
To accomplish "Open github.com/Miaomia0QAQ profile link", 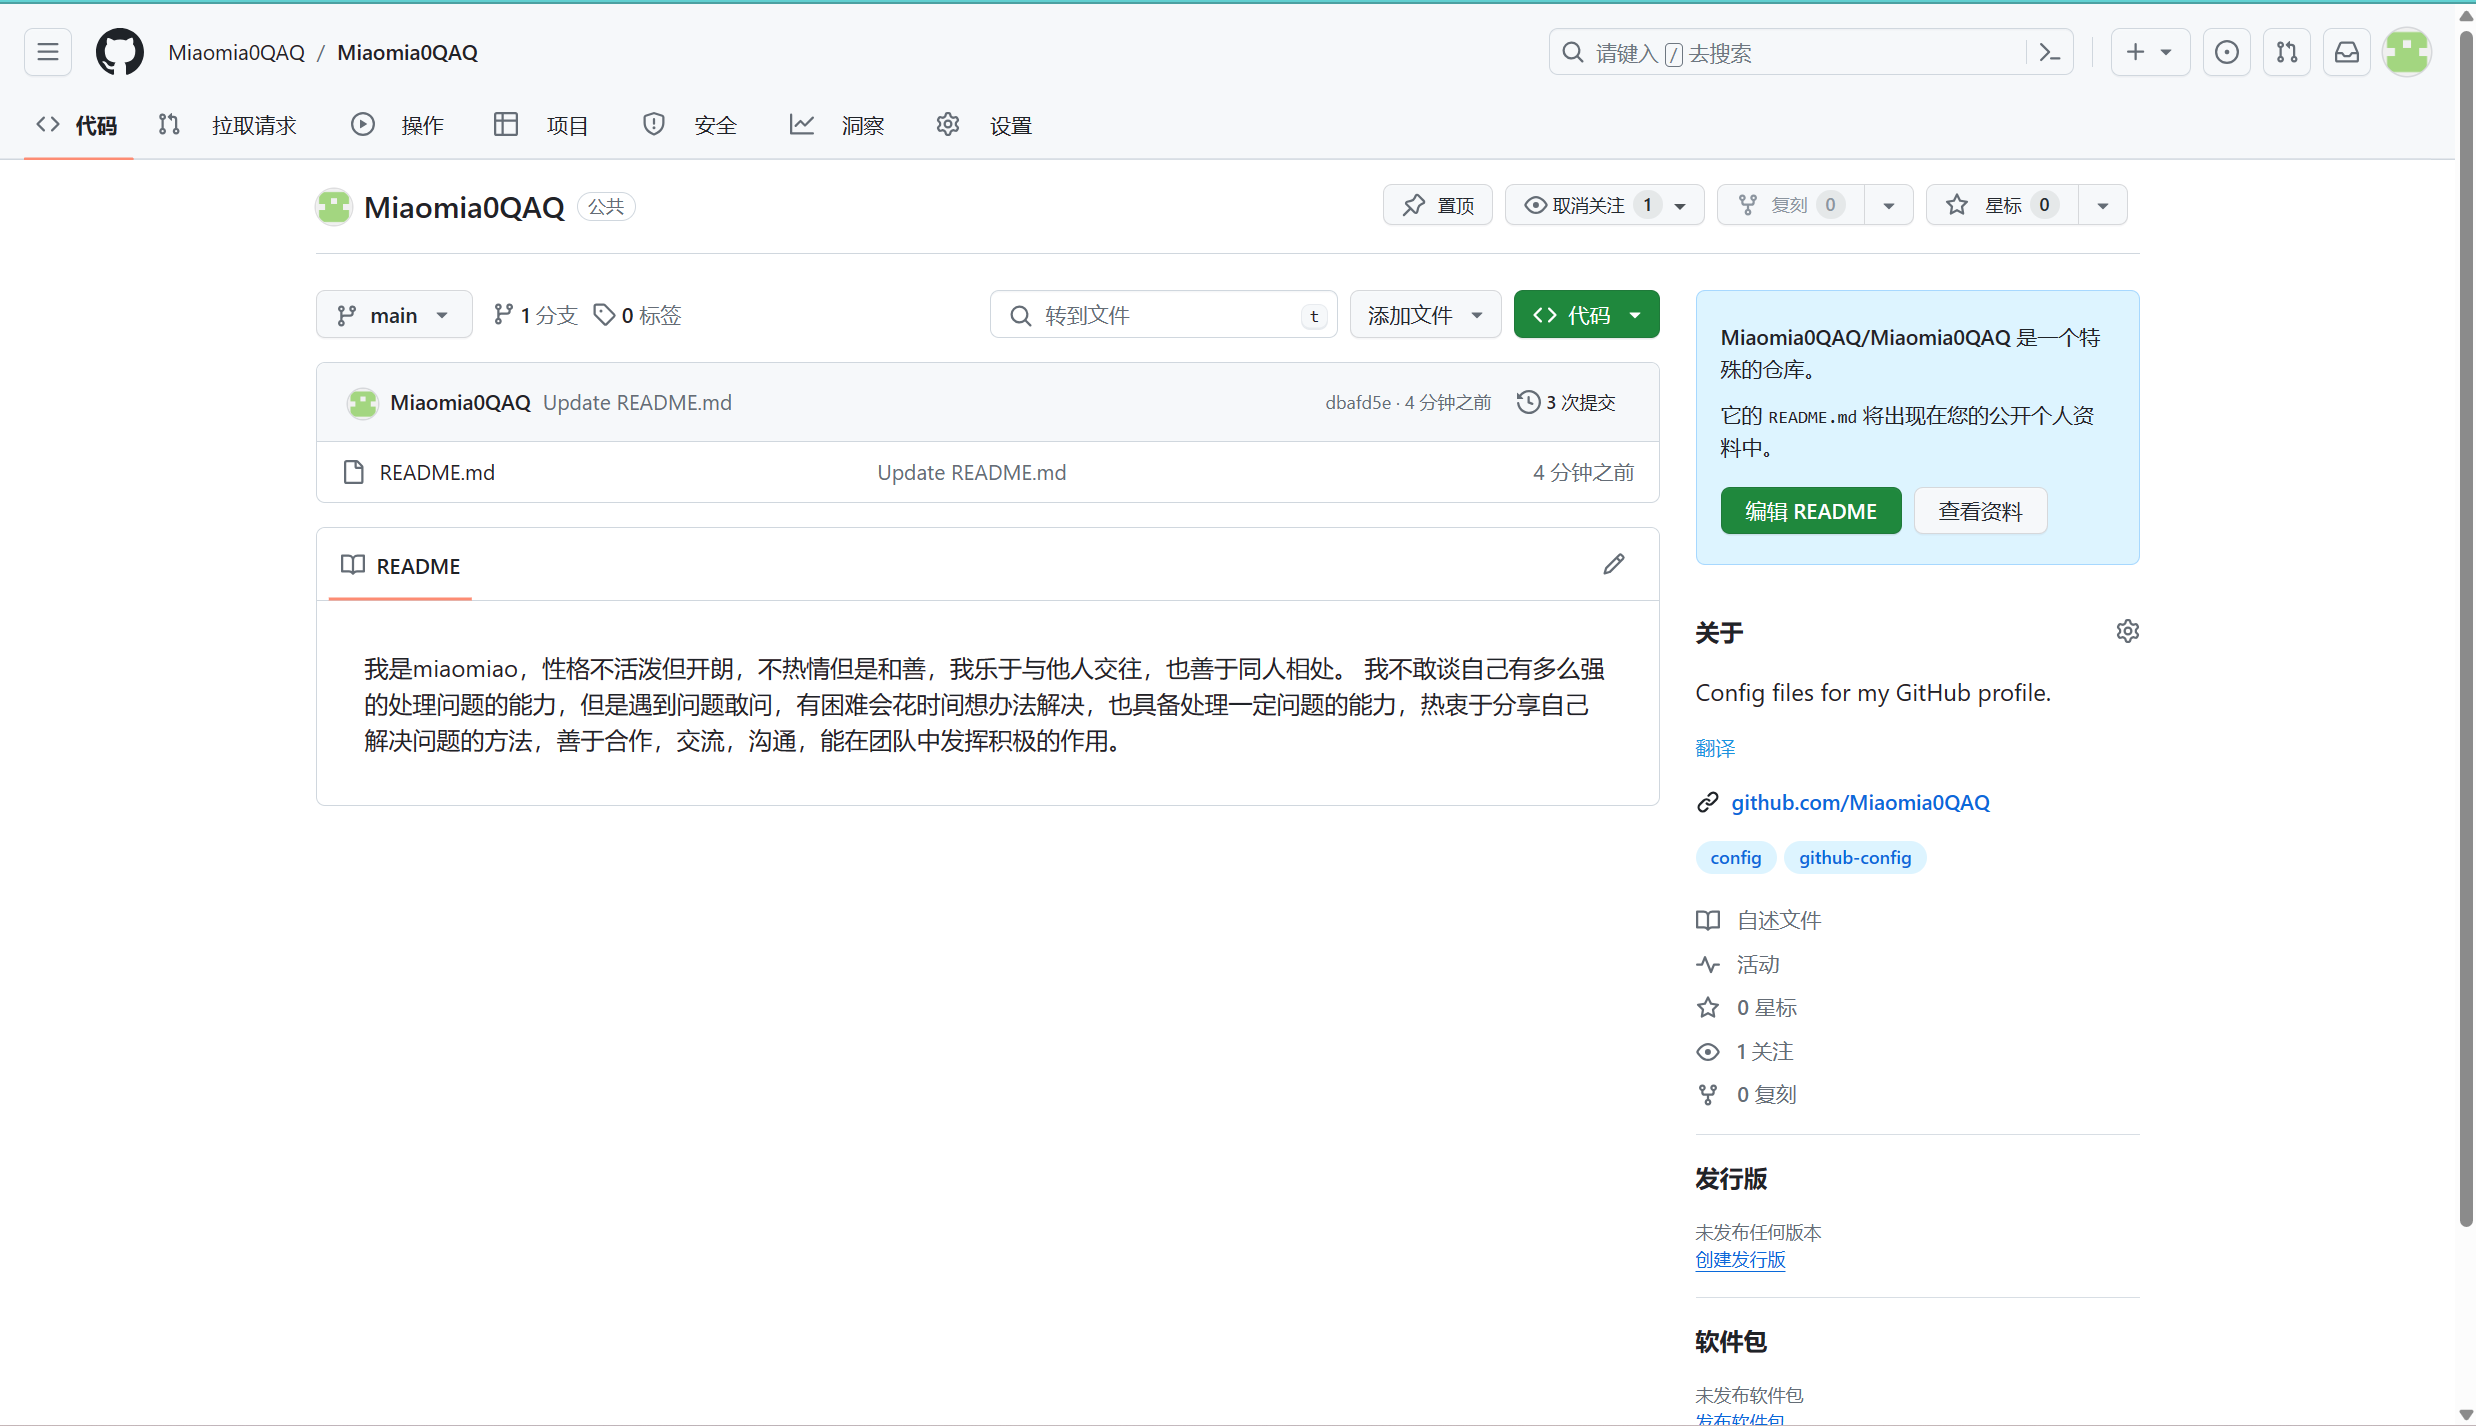I will click(x=1860, y=802).
